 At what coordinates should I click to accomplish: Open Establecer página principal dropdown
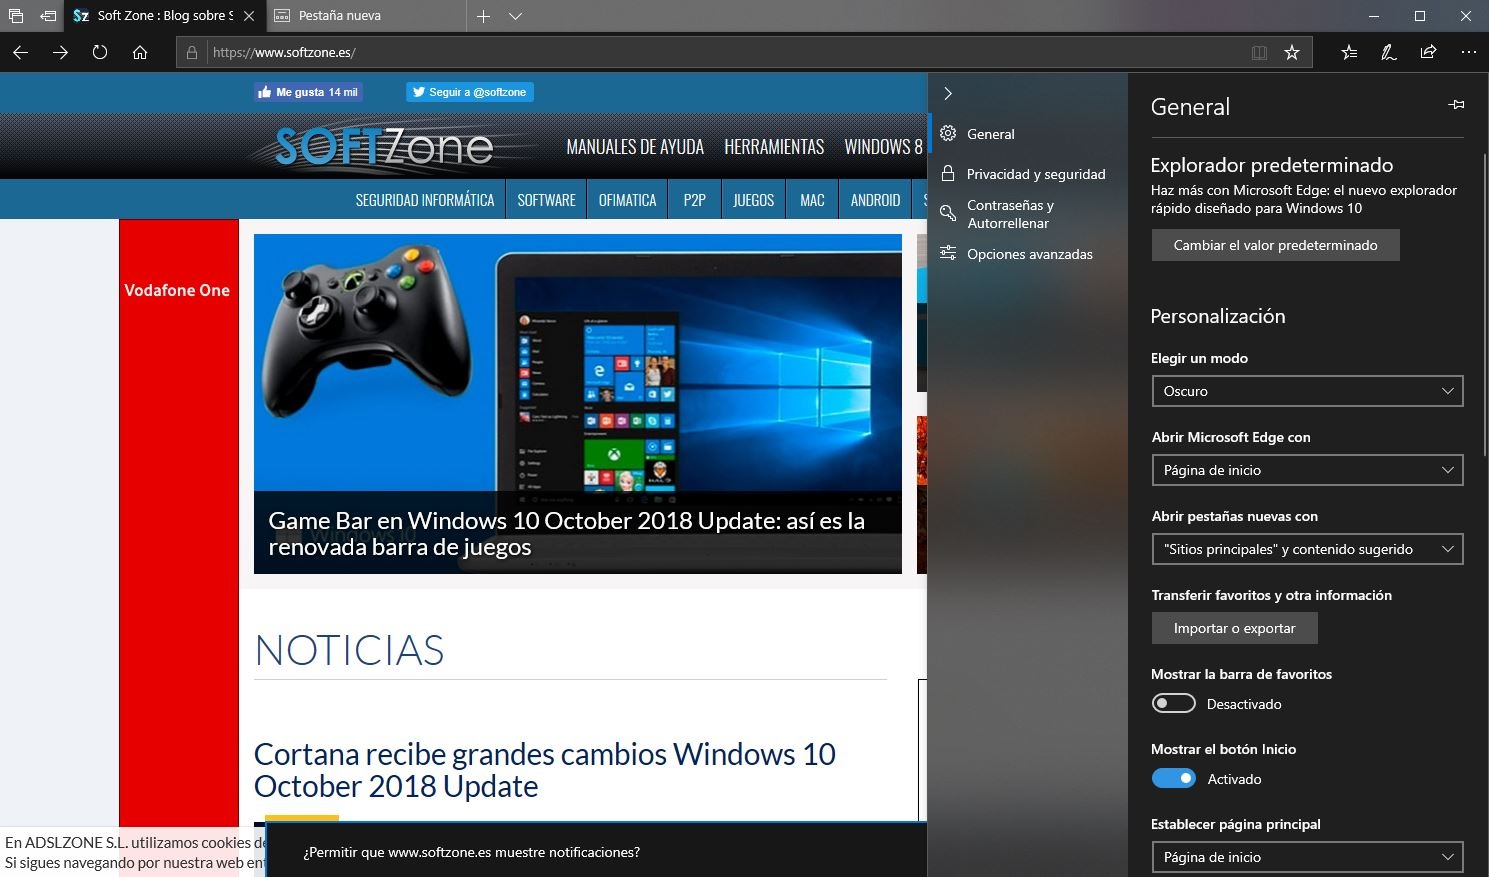pyautogui.click(x=1307, y=857)
